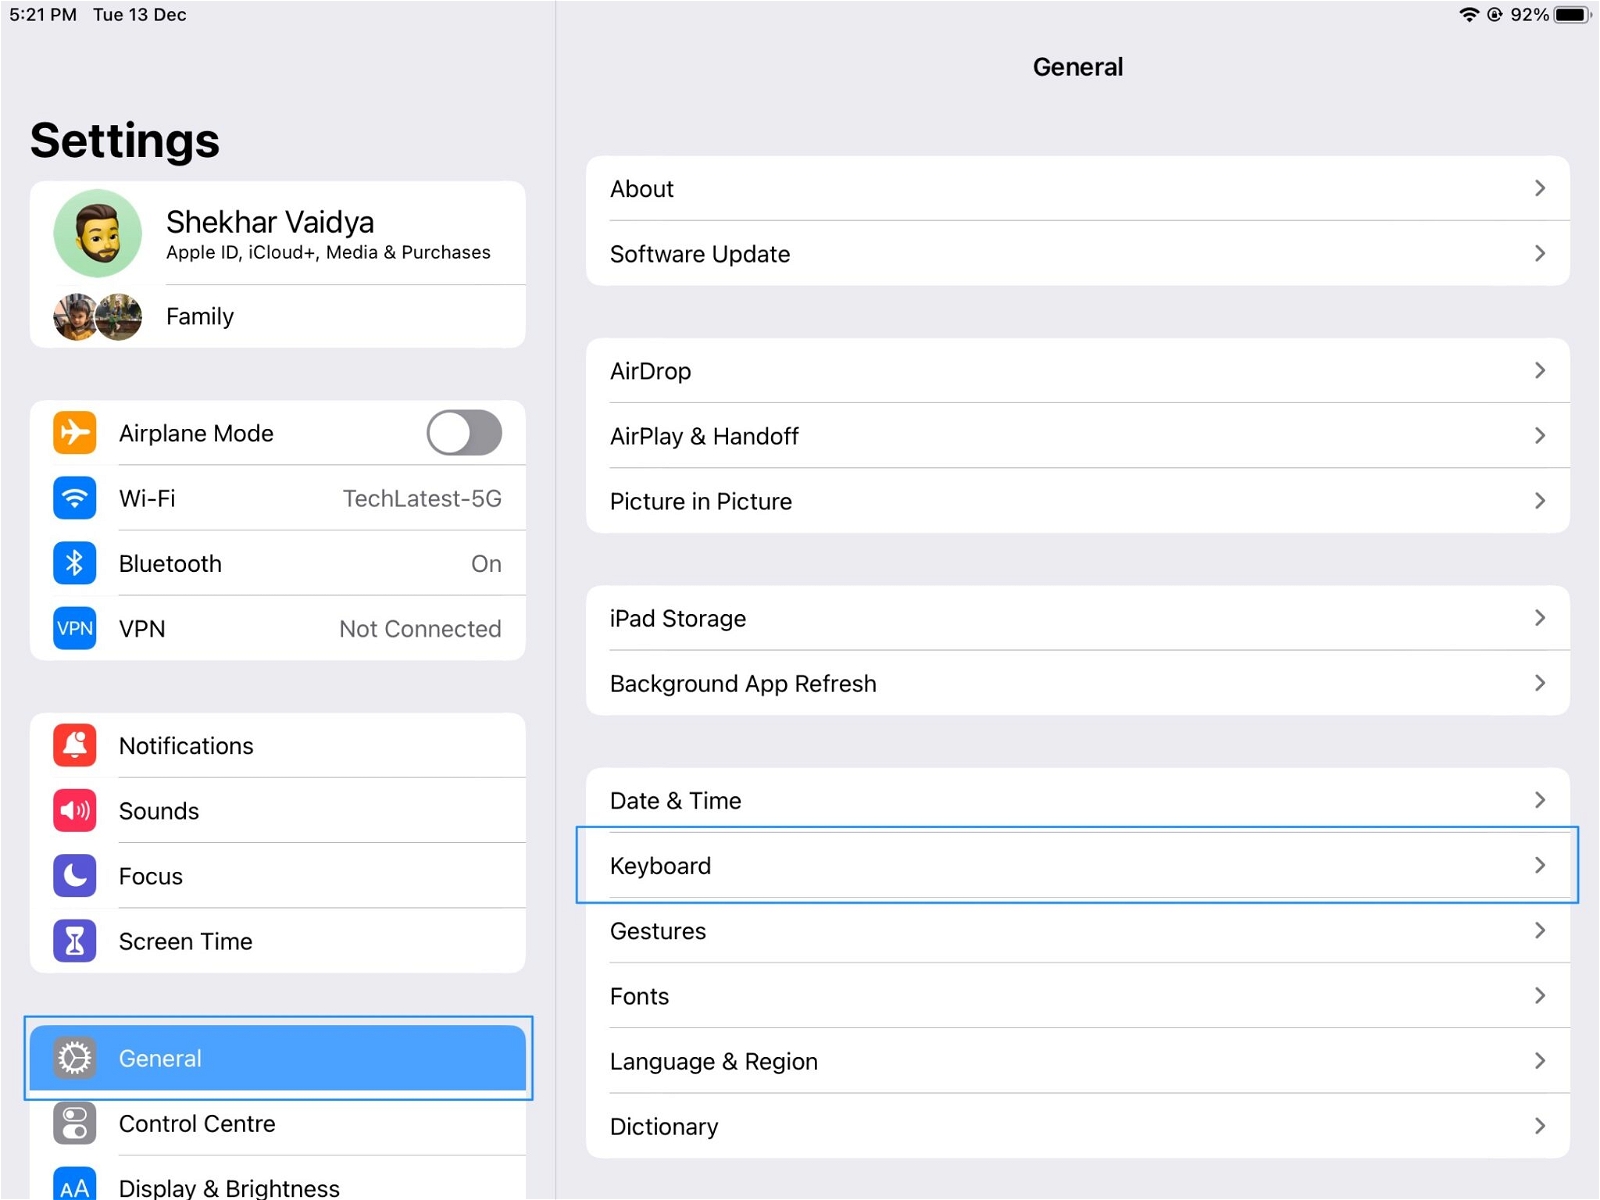Open Focus settings
The height and width of the screenshot is (1200, 1600).
(x=278, y=875)
